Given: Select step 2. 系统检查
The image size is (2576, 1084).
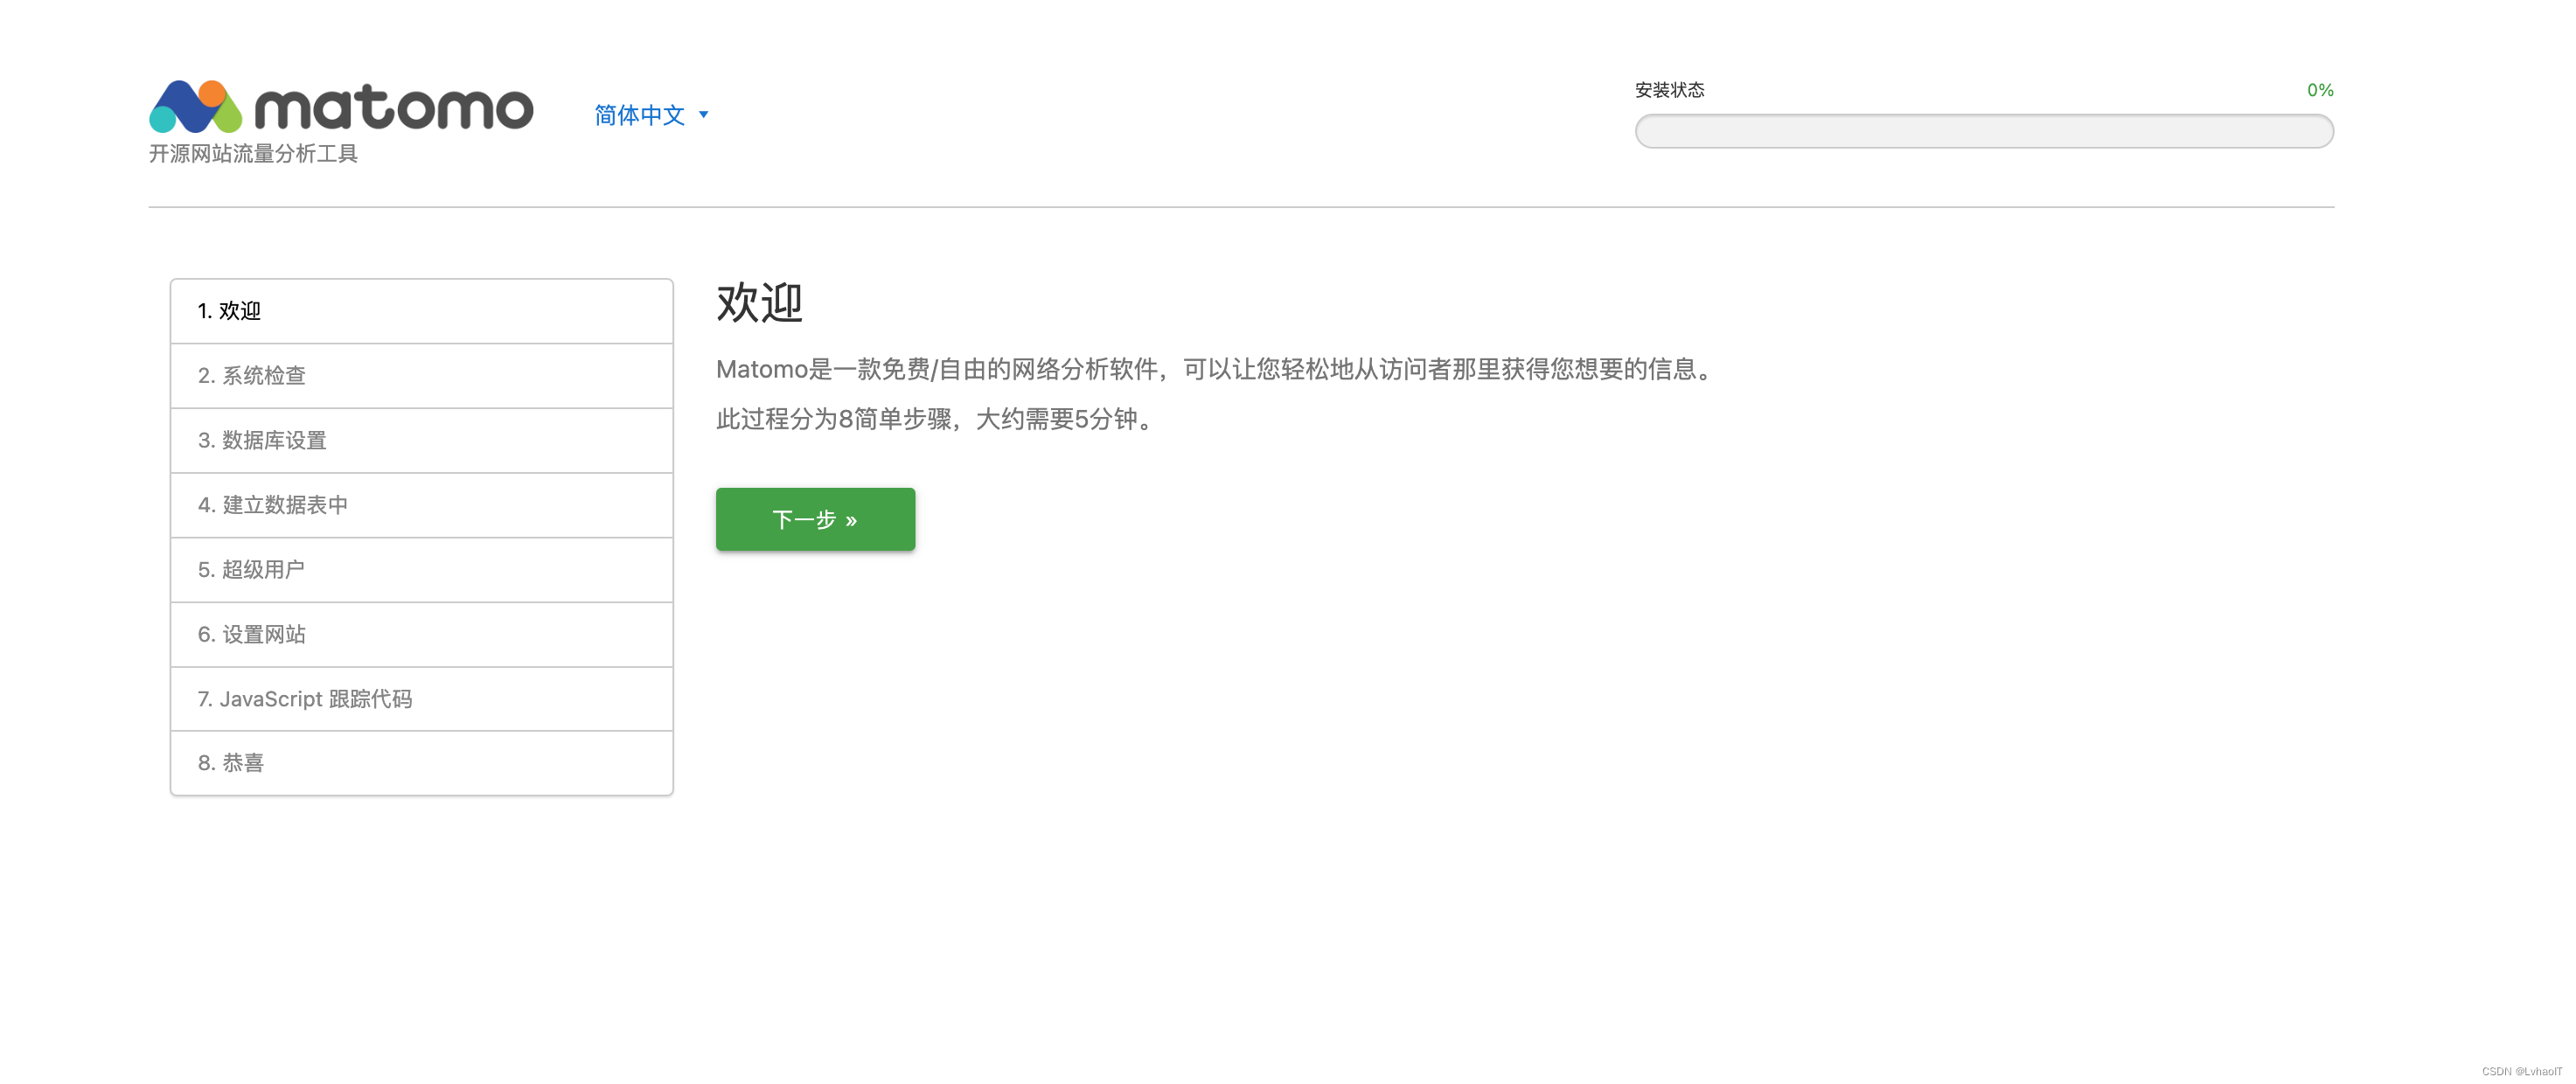Looking at the screenshot, I should [x=421, y=375].
